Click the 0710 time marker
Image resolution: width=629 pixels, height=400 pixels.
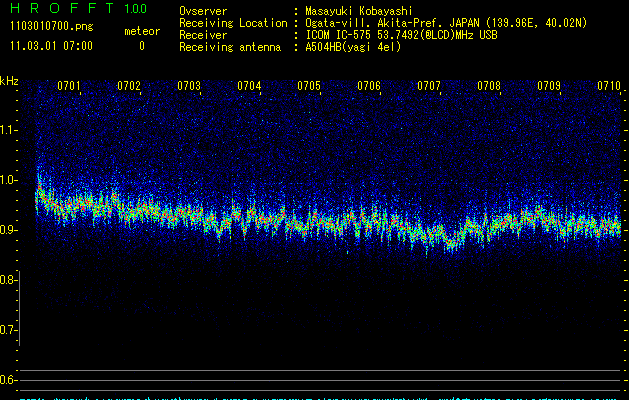click(x=609, y=87)
